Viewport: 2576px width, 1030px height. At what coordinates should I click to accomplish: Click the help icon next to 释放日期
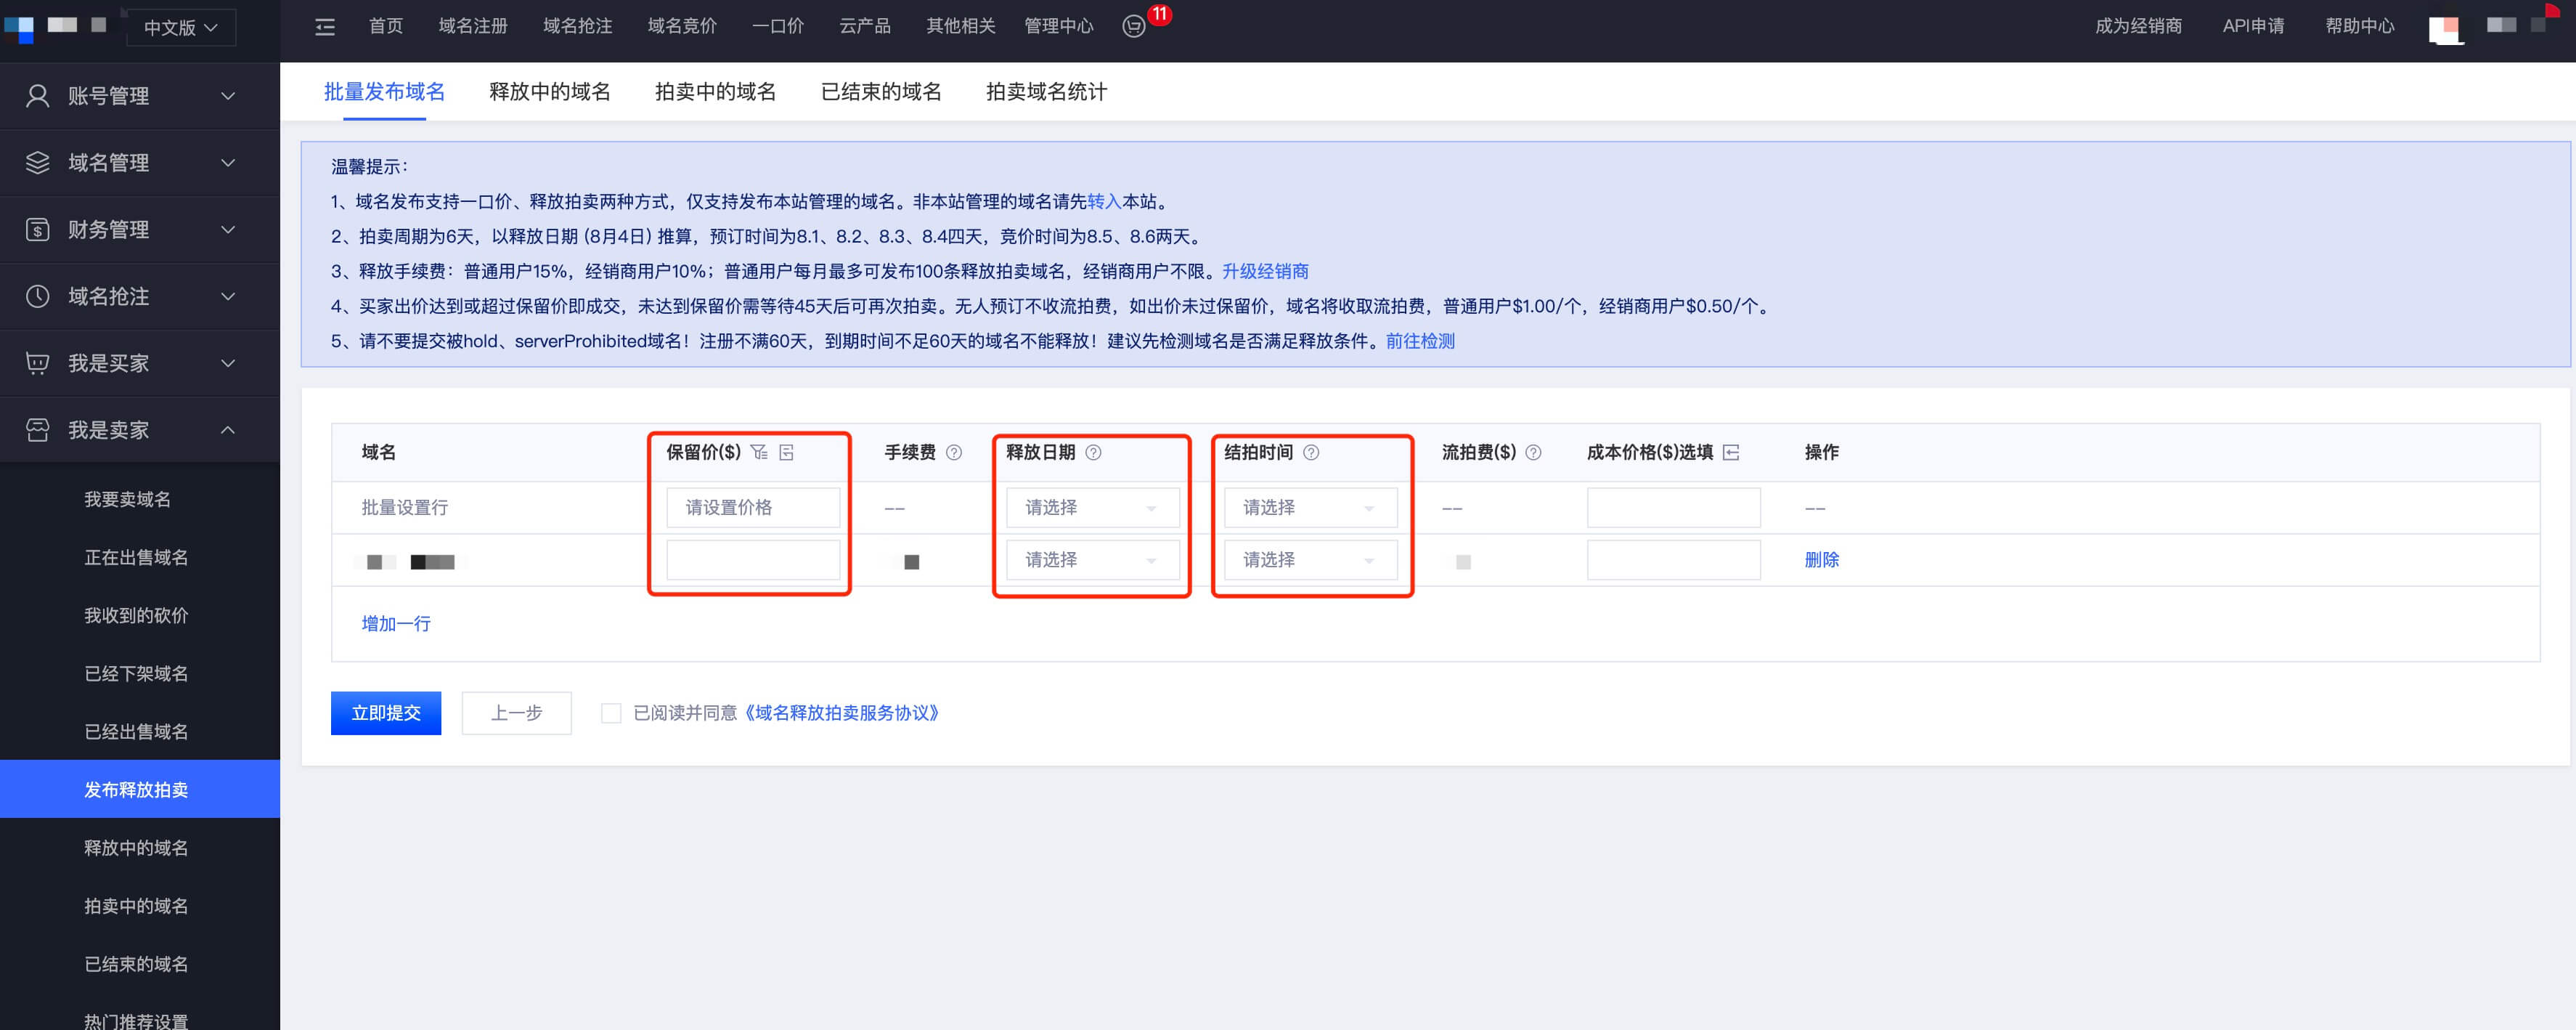tap(1093, 452)
